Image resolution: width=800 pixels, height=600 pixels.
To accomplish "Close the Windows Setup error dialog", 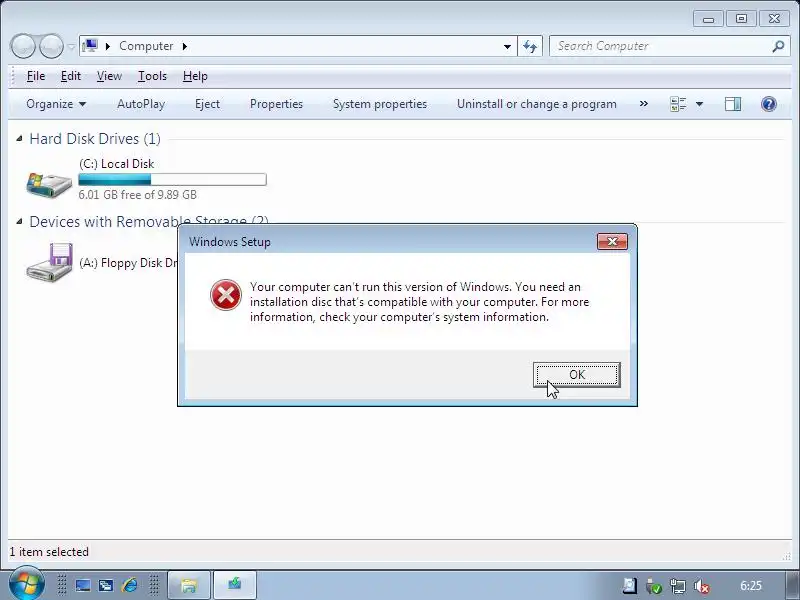I will coord(612,241).
